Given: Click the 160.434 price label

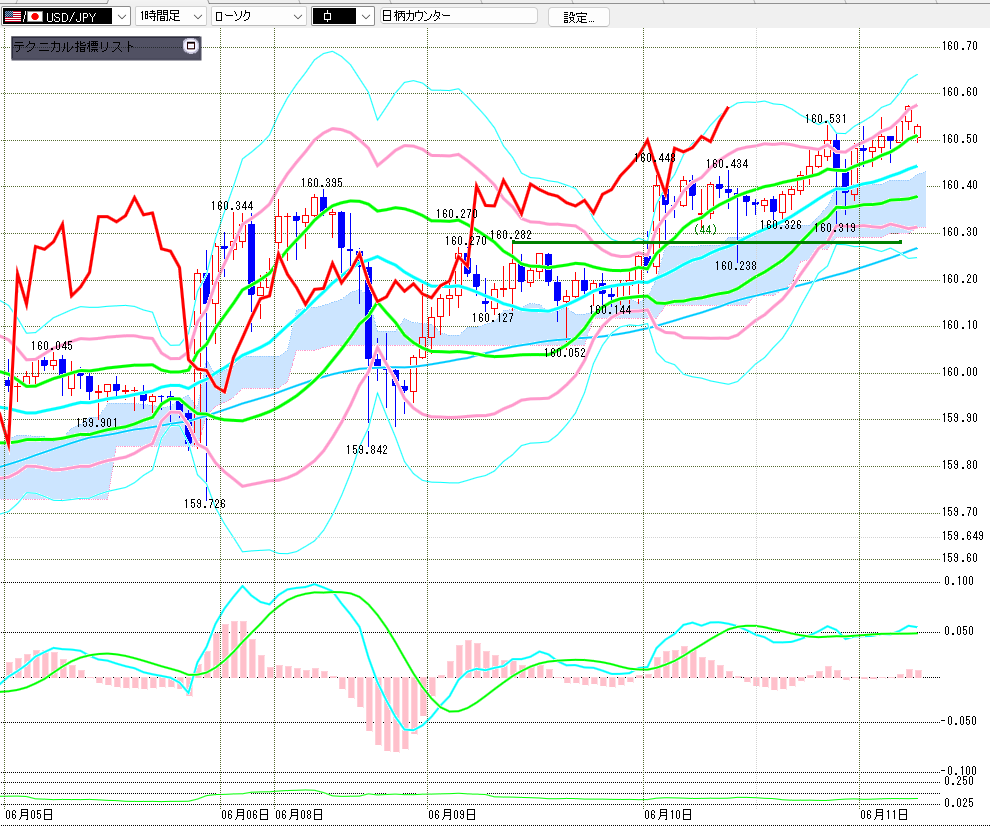Looking at the screenshot, I should 727,164.
